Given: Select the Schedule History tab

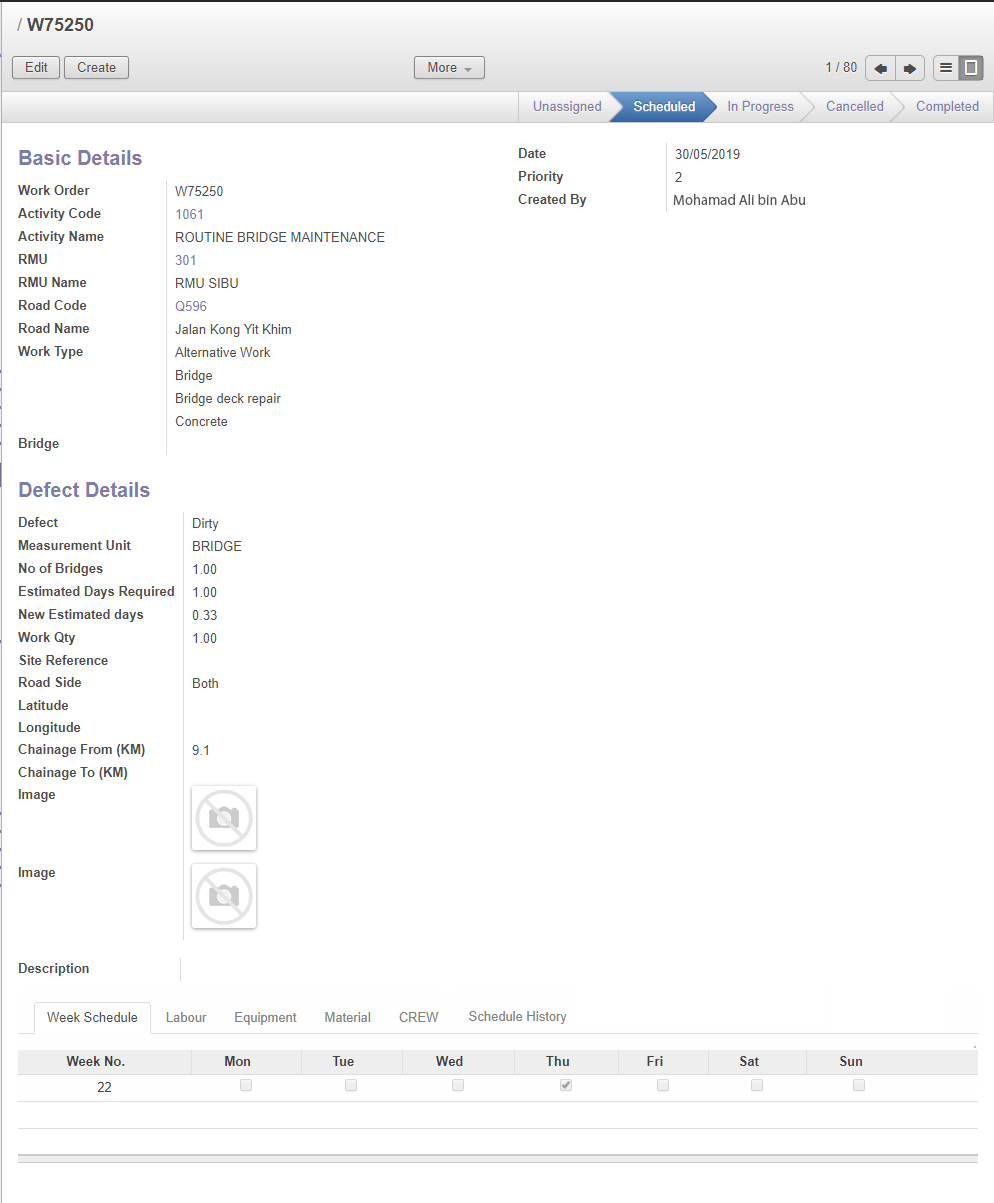Looking at the screenshot, I should point(517,1016).
